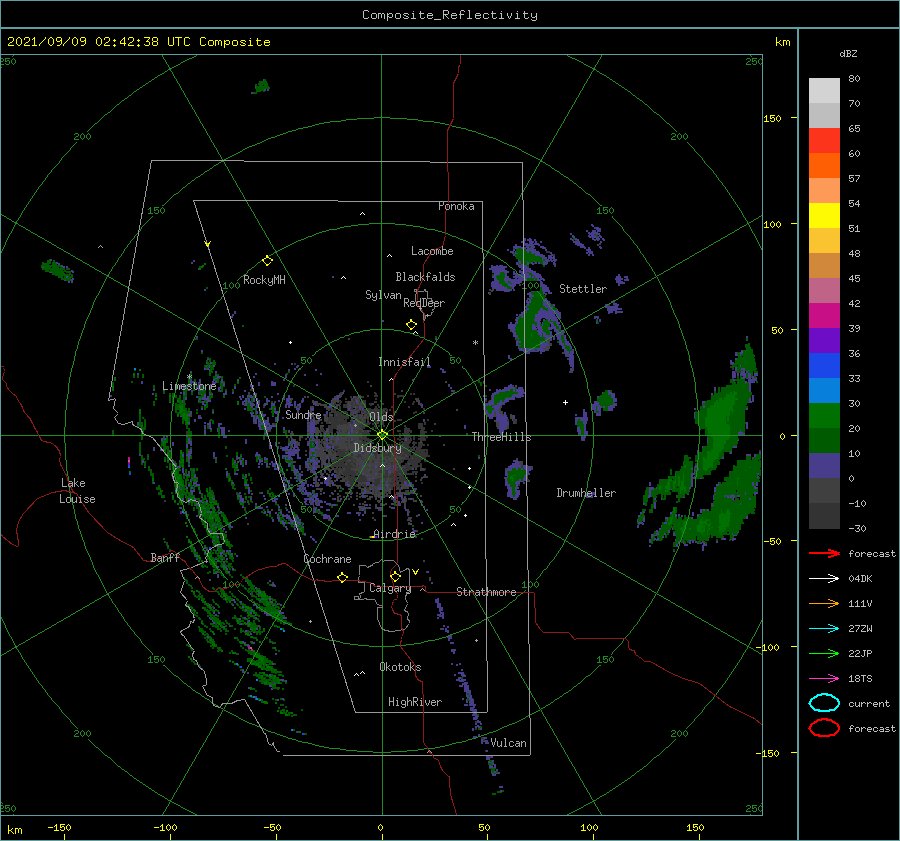The height and width of the screenshot is (841, 900).
Task: Click the Innisfail town label
Action: tap(404, 362)
